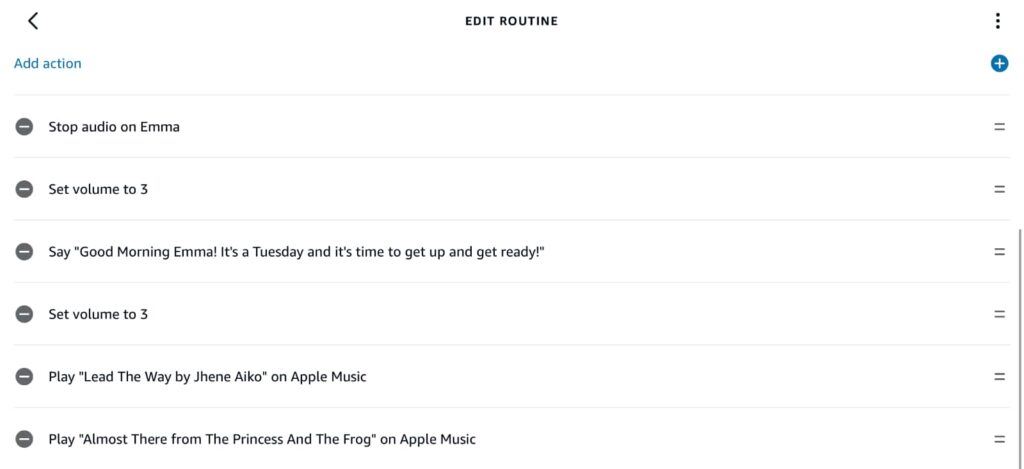The height and width of the screenshot is (469, 1024).
Task: Select the reorder handle for "Almost There" row
Action: (998, 439)
